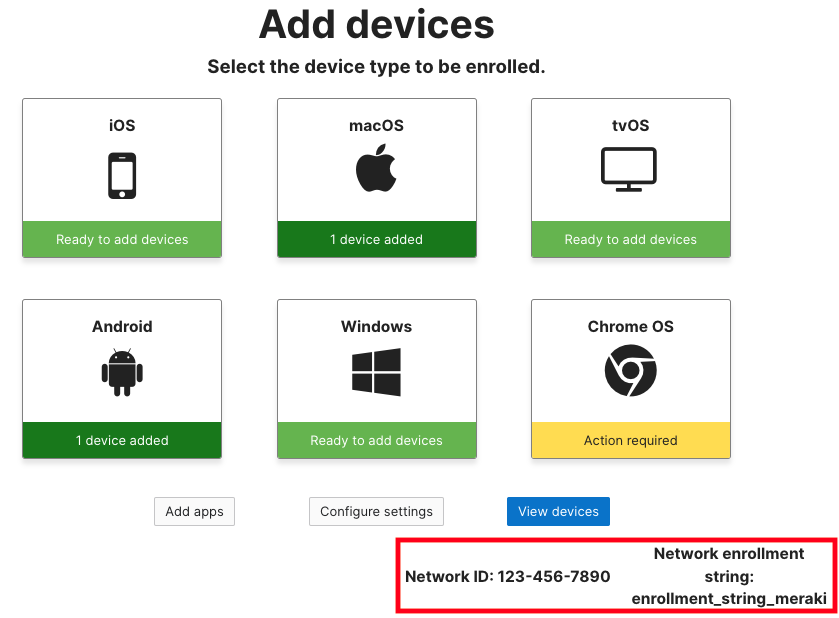Select the Network ID 123-456-7890 text
This screenshot has height=618, width=839.
[x=508, y=576]
